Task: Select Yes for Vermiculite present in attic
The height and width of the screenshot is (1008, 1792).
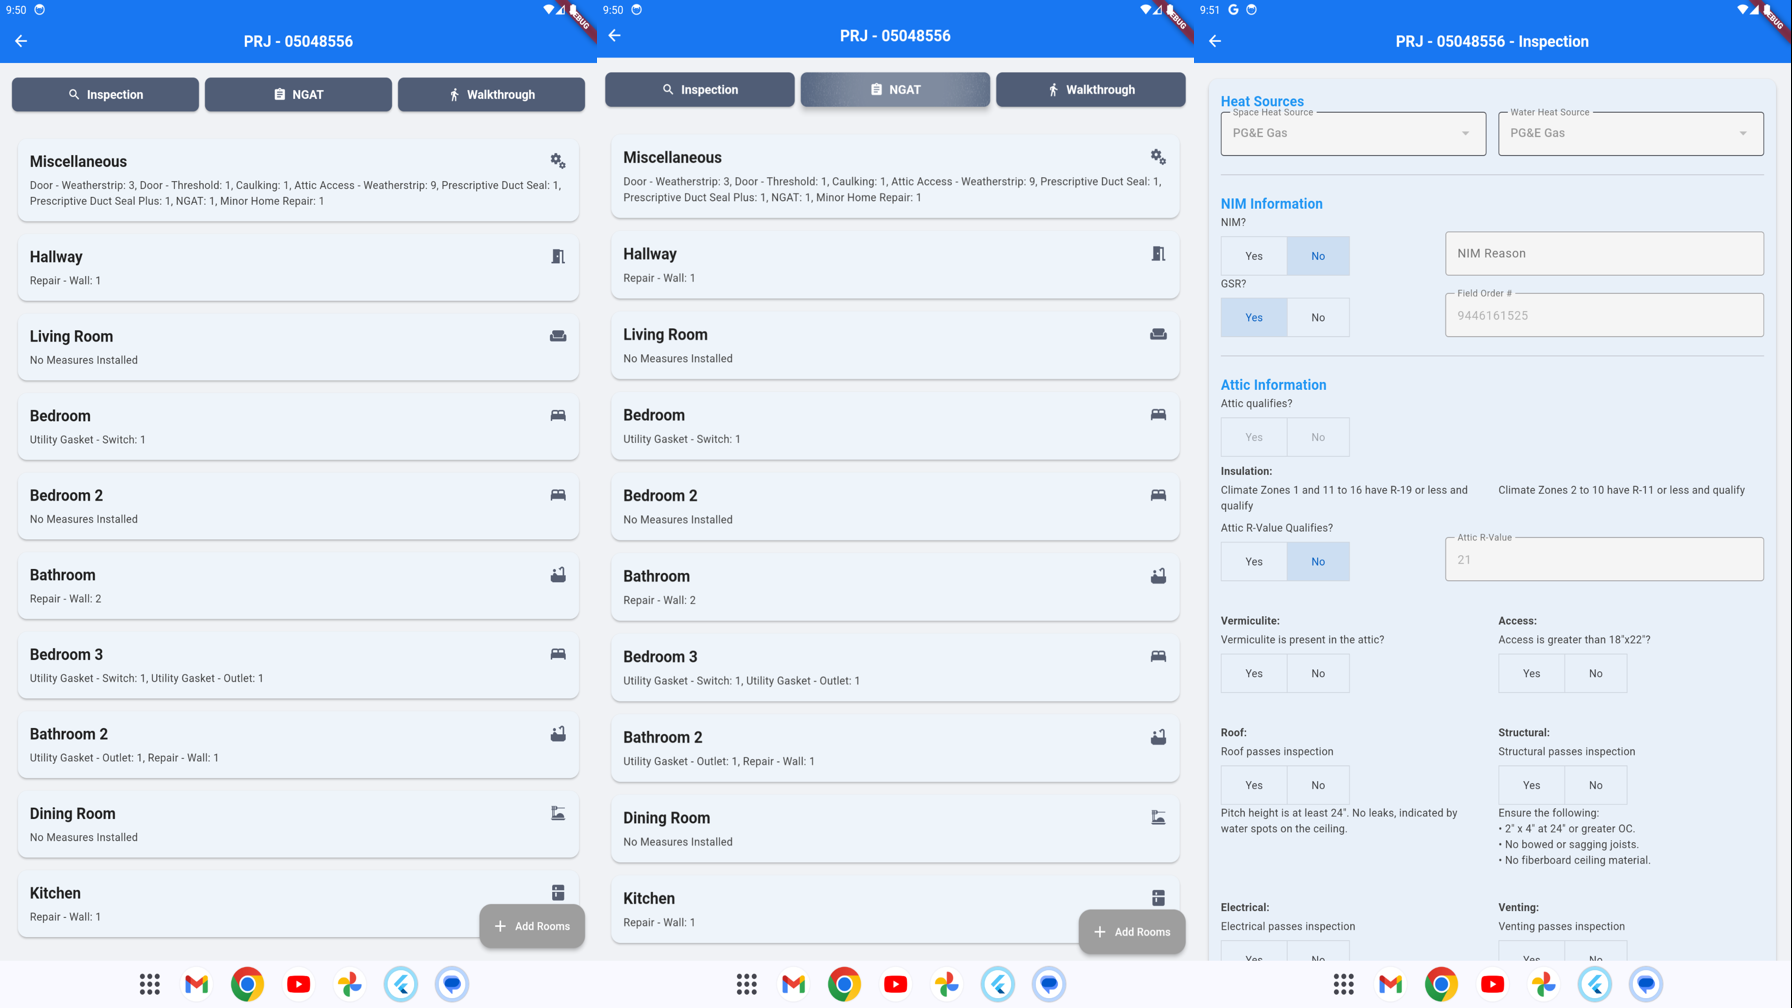Action: pyautogui.click(x=1253, y=673)
